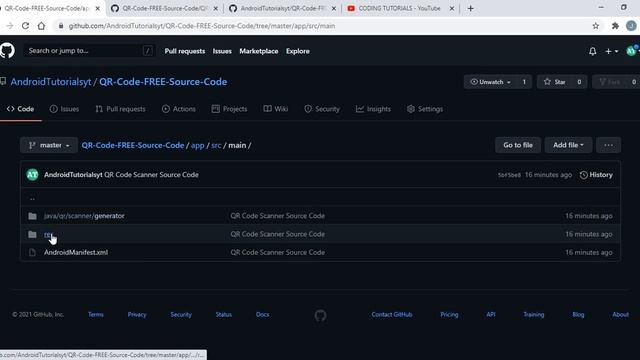Open Marketplace in top navigation
Image resolution: width=640 pixels, height=360 pixels.
(x=258, y=51)
